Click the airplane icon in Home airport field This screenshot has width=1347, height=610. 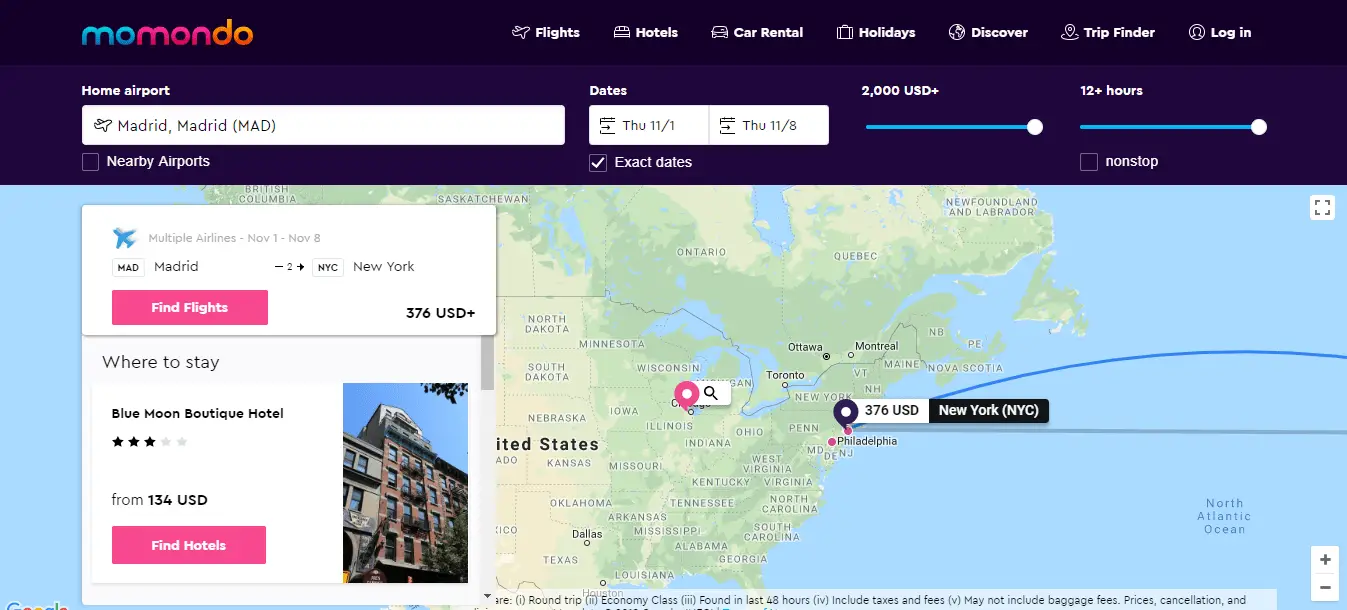point(102,125)
